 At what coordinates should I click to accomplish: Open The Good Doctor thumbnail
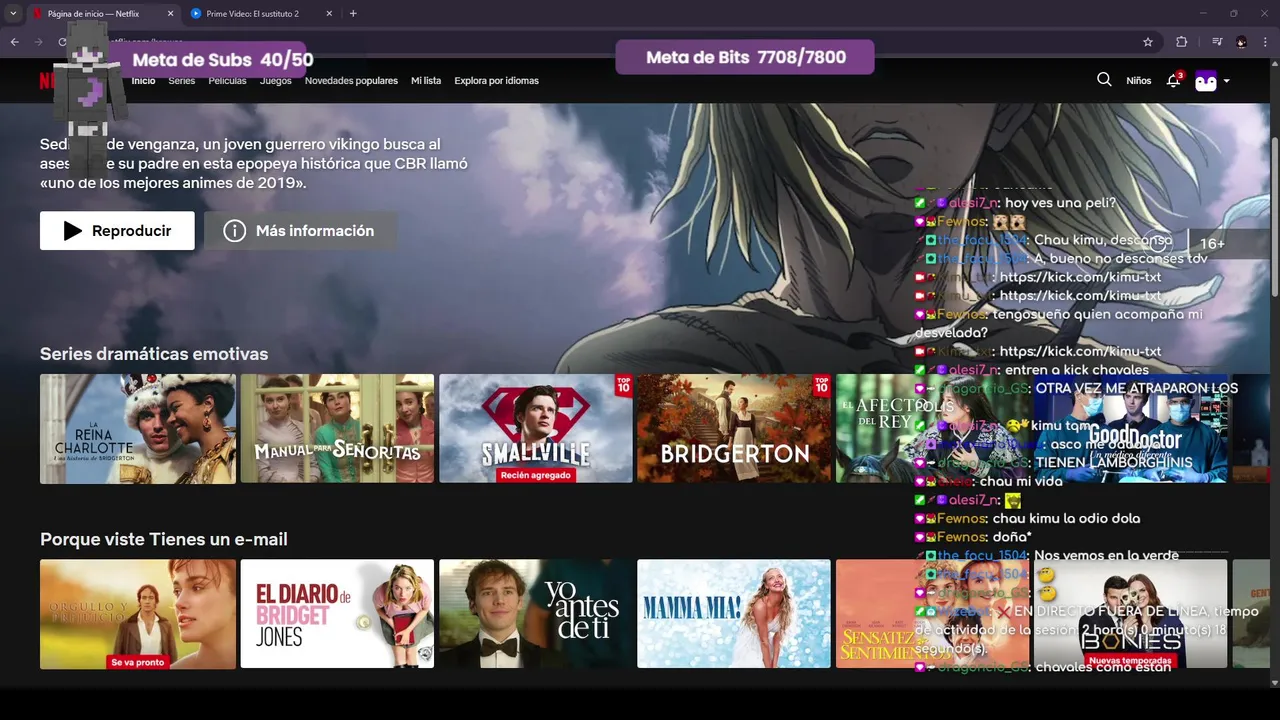coord(1130,429)
